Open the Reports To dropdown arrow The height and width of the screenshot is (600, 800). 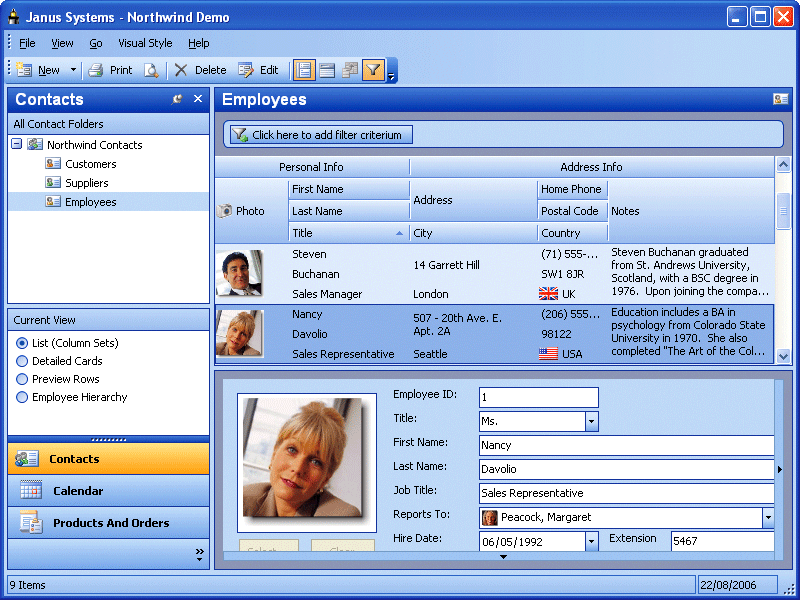(768, 517)
